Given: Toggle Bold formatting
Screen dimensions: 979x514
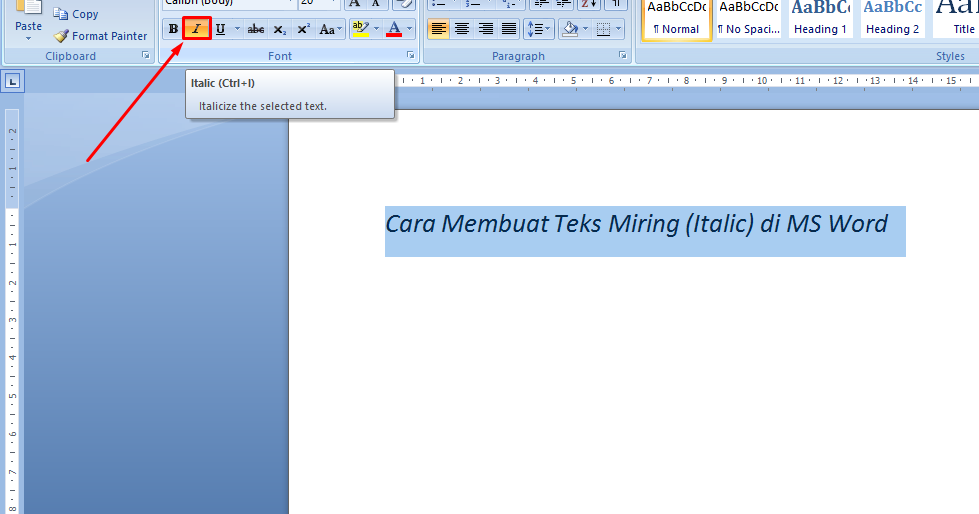Looking at the screenshot, I should pyautogui.click(x=173, y=29).
